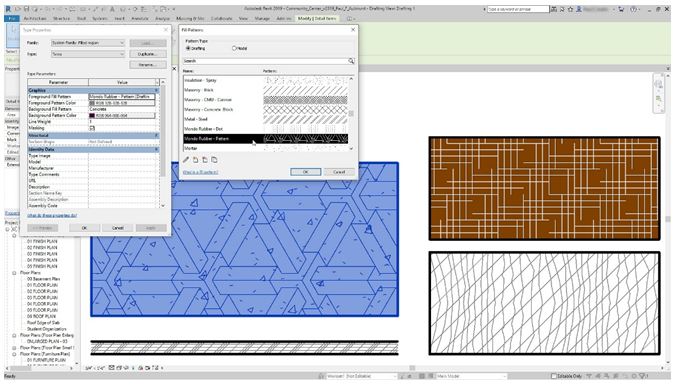The image size is (677, 387).
Task: Open the Architecture ribbon tab
Action: click(35, 19)
